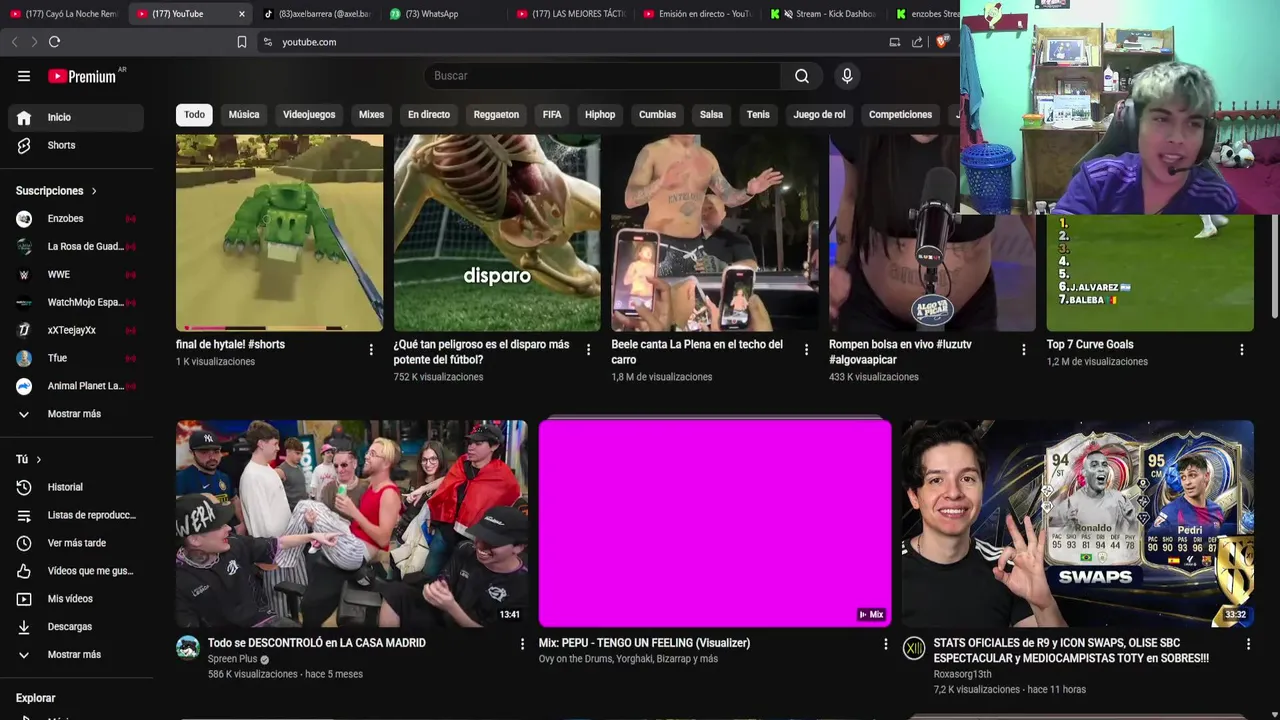Open options for 'Rompen bolsa en vivo' short
Screen dimensions: 1280x720
(x=1023, y=350)
